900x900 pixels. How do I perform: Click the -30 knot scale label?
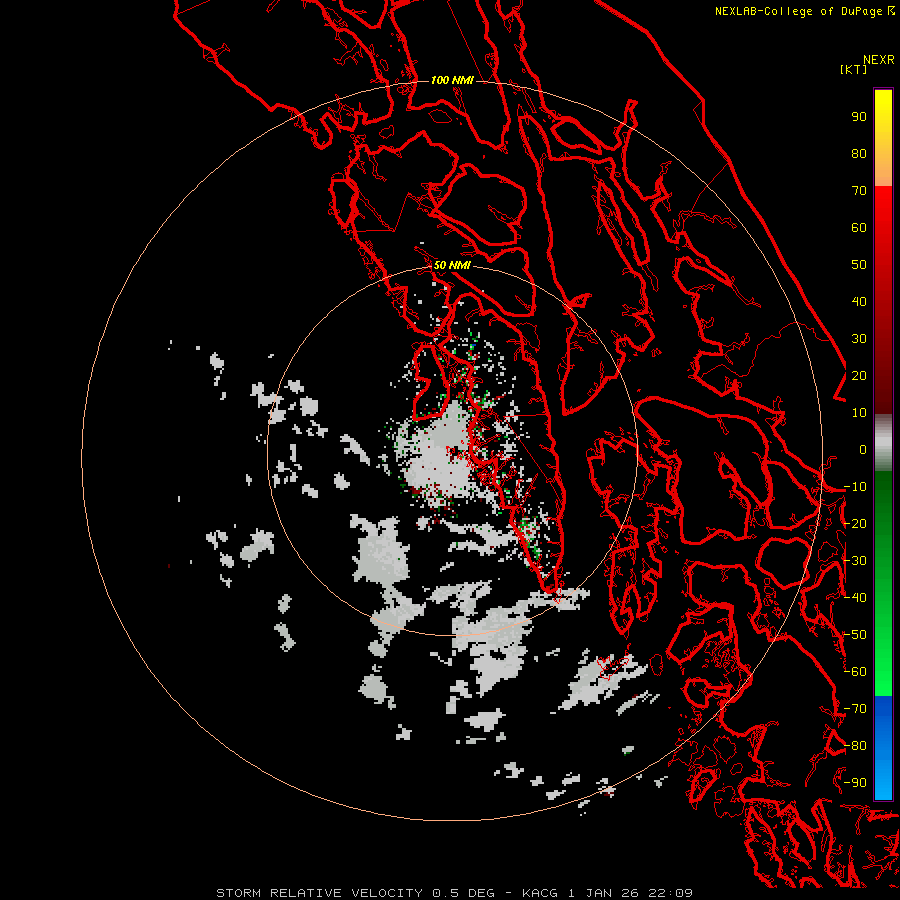pos(855,561)
